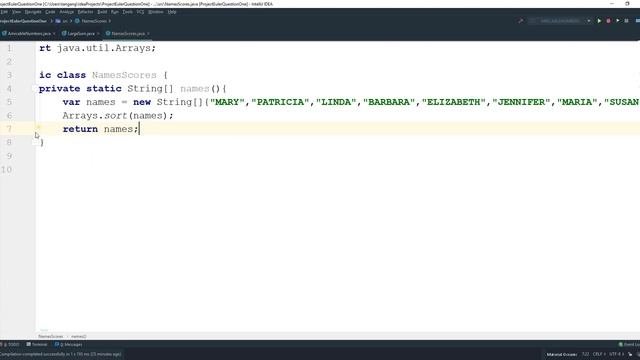Click the cursor position indicator in status bar
Image resolution: width=640 pixels, height=360 pixels.
[586, 354]
